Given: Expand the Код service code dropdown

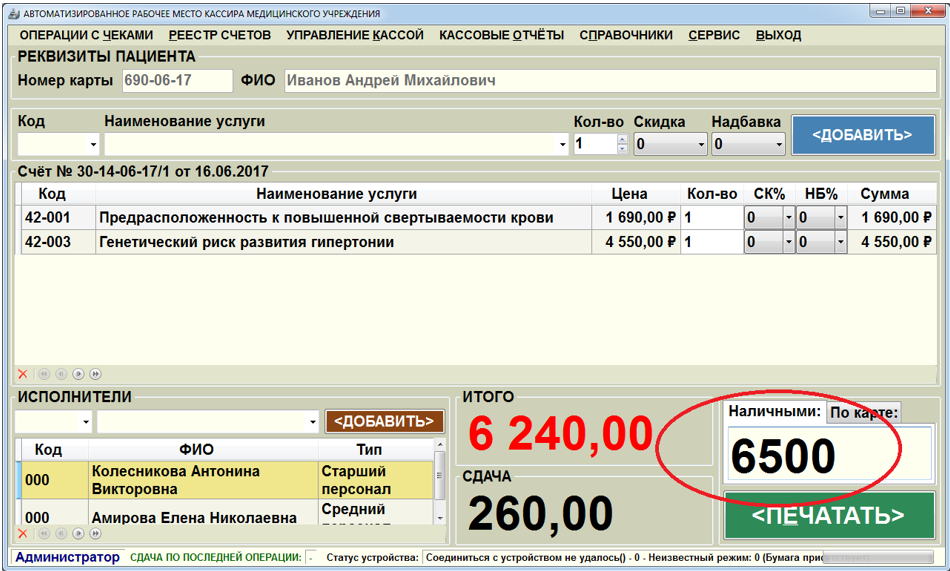Looking at the screenshot, I should pyautogui.click(x=93, y=144).
